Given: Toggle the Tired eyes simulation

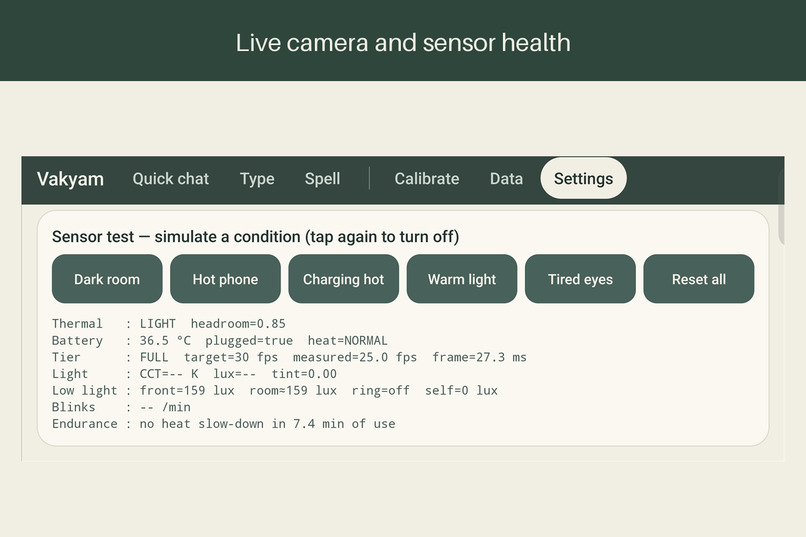Looking at the screenshot, I should (x=580, y=279).
